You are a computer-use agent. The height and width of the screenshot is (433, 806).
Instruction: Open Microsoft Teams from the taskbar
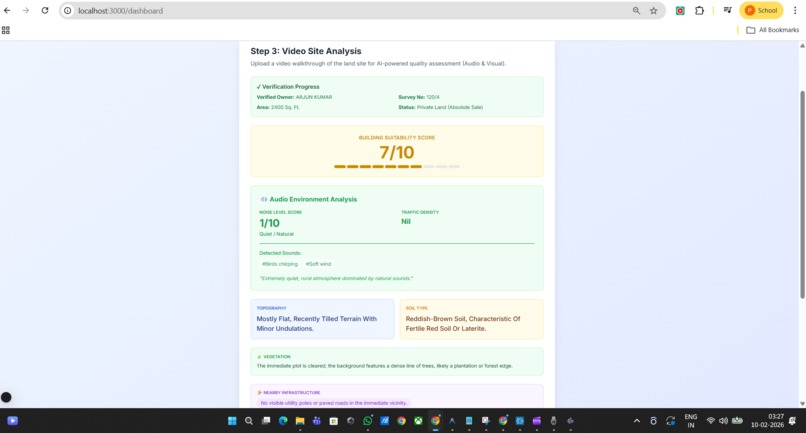[317, 421]
